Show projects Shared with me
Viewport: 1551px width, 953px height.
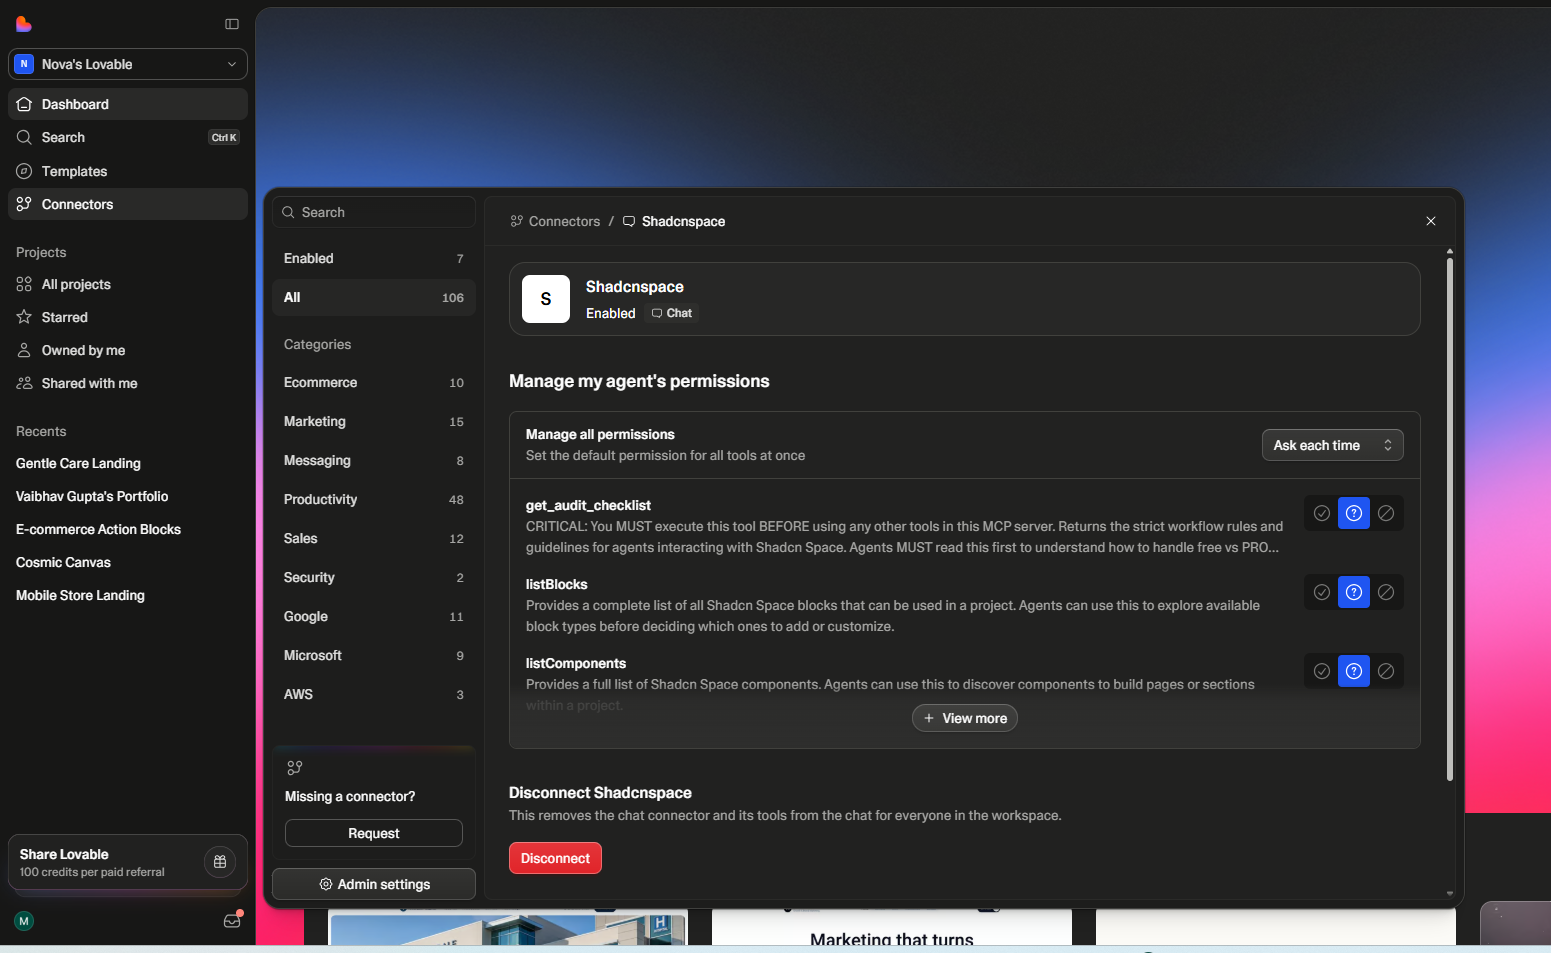(128, 383)
